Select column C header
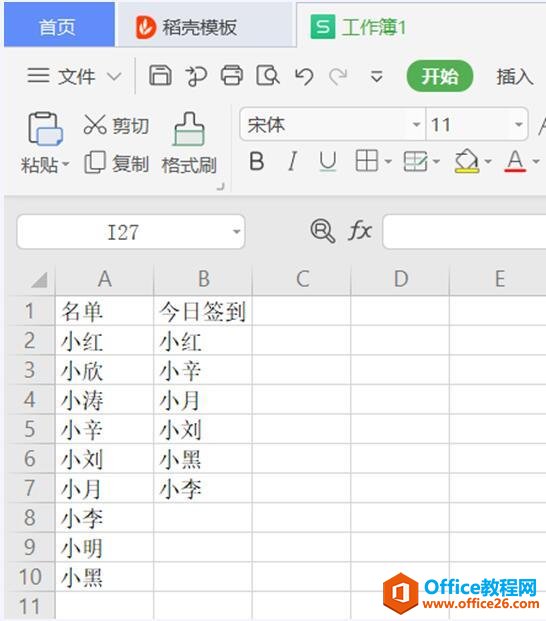Image resolution: width=546 pixels, height=621 pixels. tap(302, 279)
